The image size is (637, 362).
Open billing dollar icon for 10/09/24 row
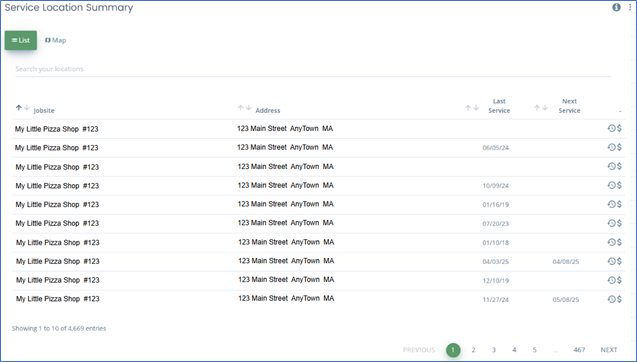point(619,185)
